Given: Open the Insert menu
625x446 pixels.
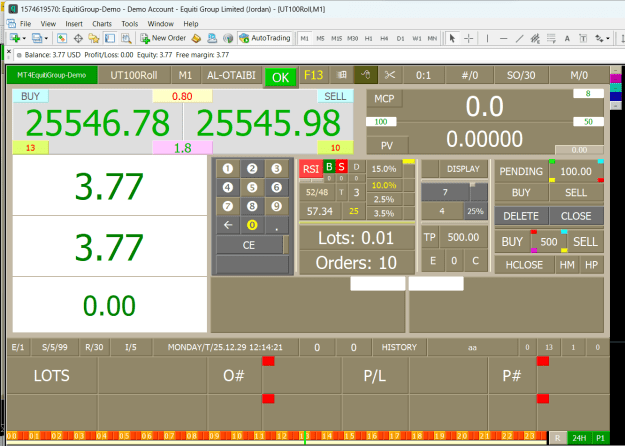Looking at the screenshot, I should click(74, 24).
